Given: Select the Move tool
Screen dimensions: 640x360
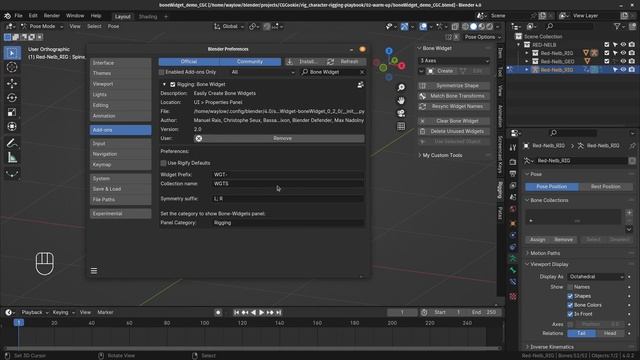Looking at the screenshot, I should click(12, 83).
